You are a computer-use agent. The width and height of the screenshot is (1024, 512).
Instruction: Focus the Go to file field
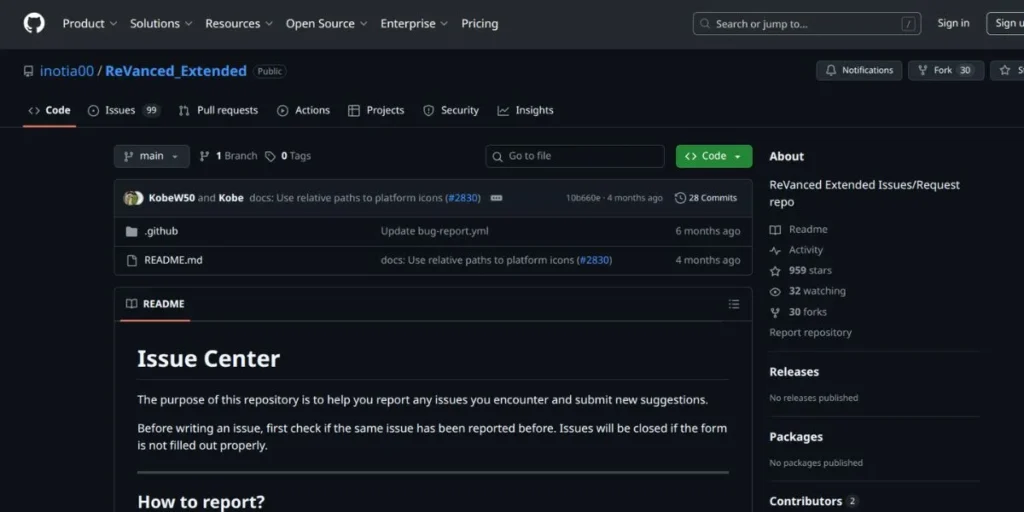575,156
